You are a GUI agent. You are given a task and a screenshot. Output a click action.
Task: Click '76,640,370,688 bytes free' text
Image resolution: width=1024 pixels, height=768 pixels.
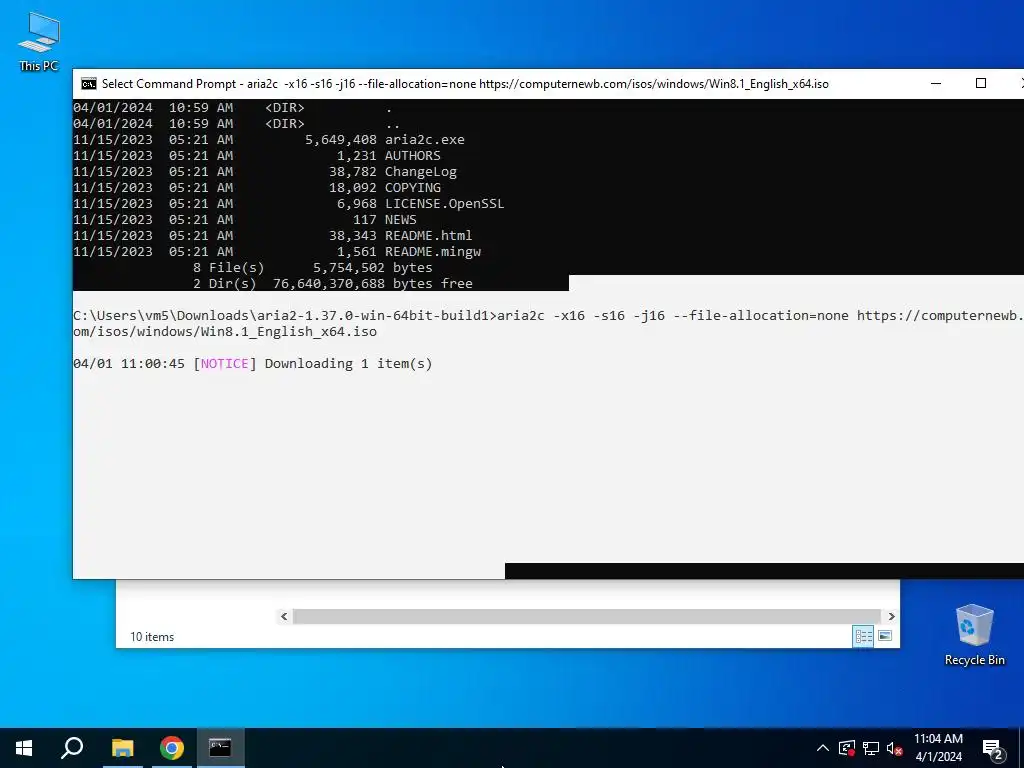(372, 283)
